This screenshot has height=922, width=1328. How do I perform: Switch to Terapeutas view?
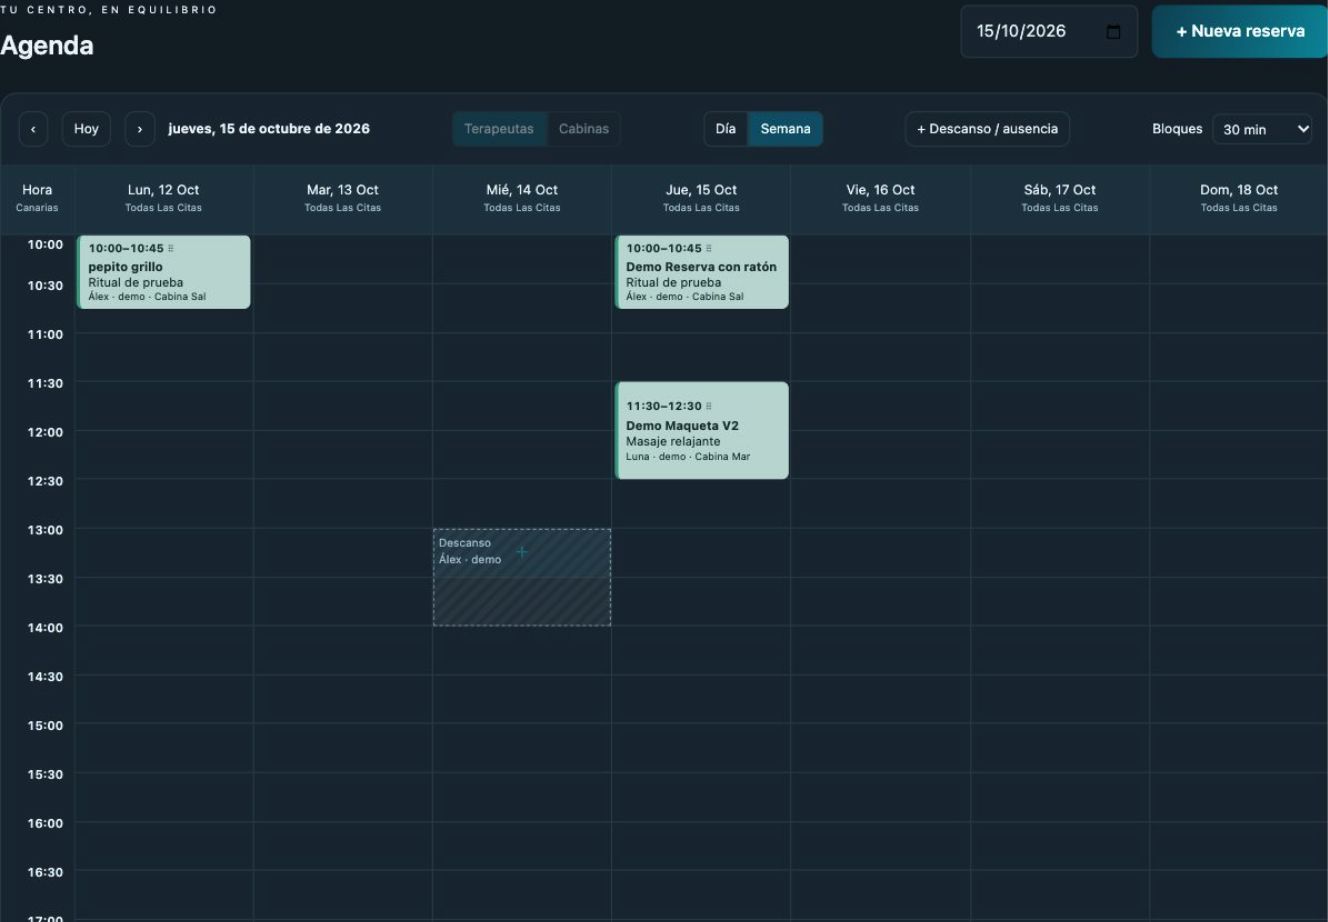click(499, 129)
